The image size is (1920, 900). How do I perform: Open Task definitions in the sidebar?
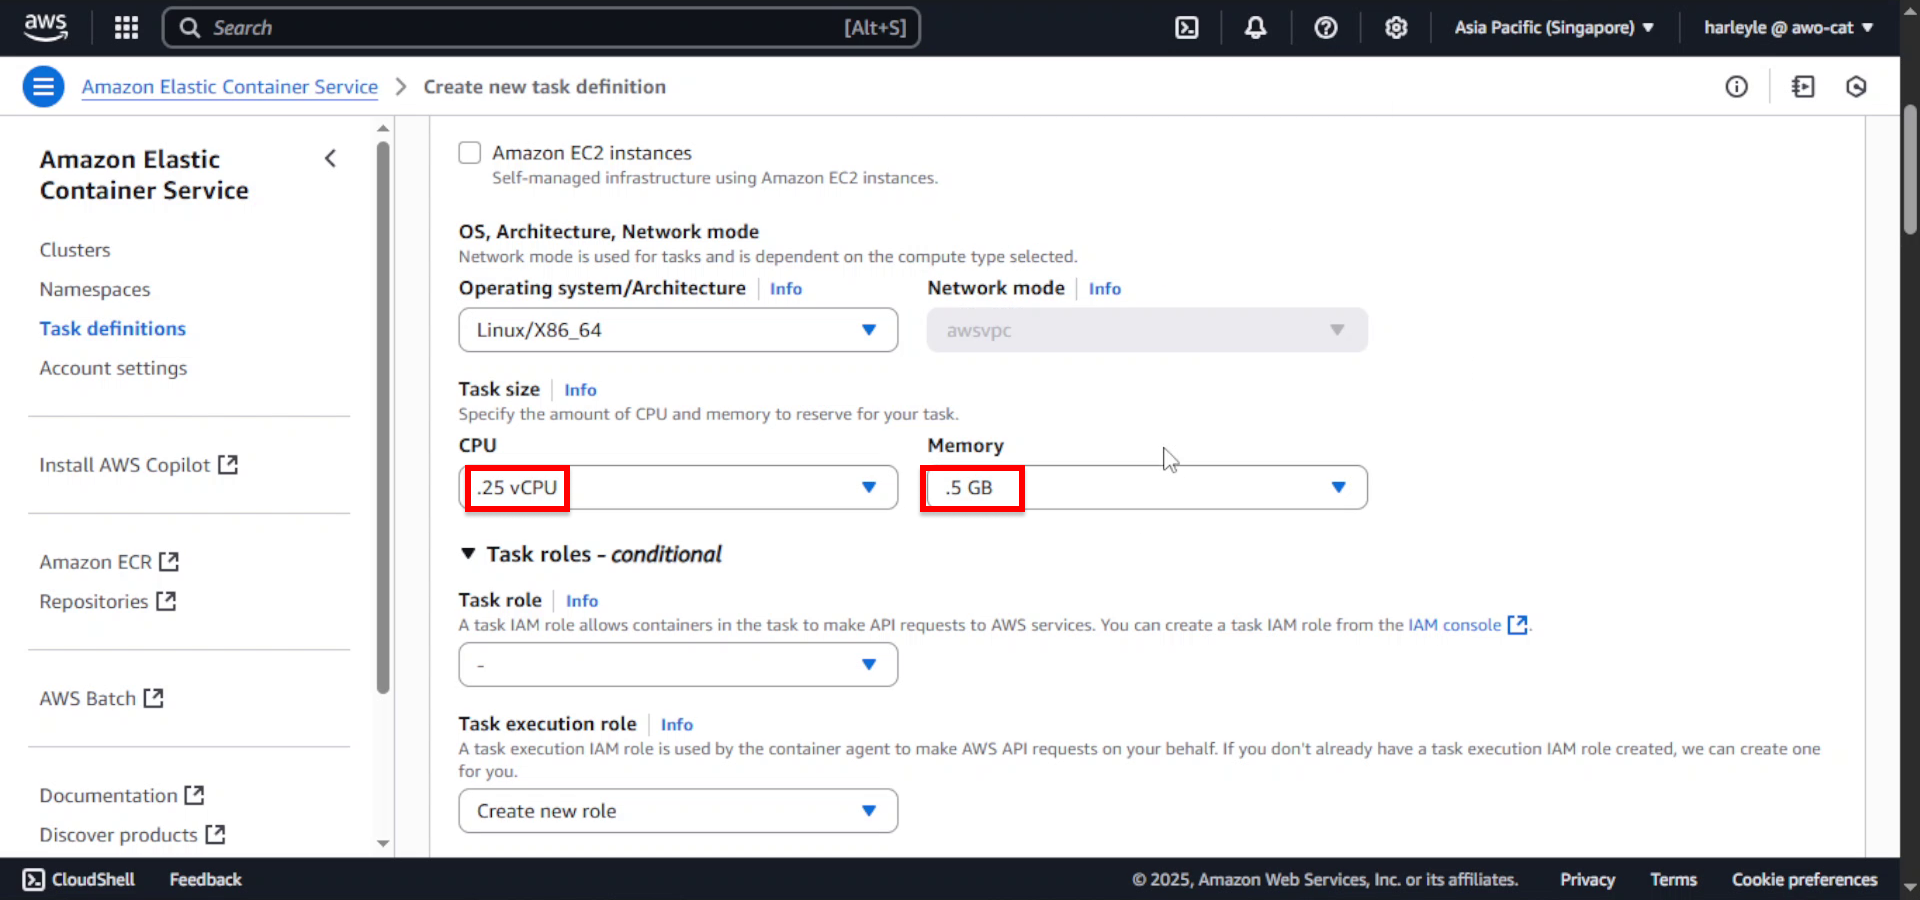pos(113,328)
